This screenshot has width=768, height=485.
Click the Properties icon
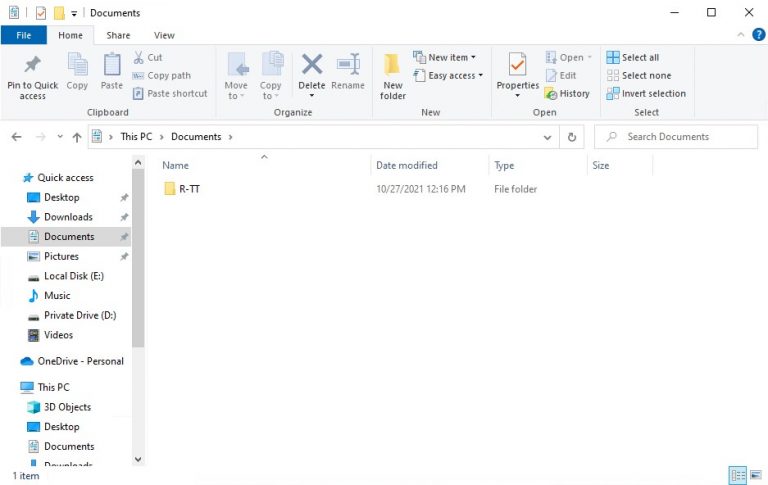pos(517,65)
